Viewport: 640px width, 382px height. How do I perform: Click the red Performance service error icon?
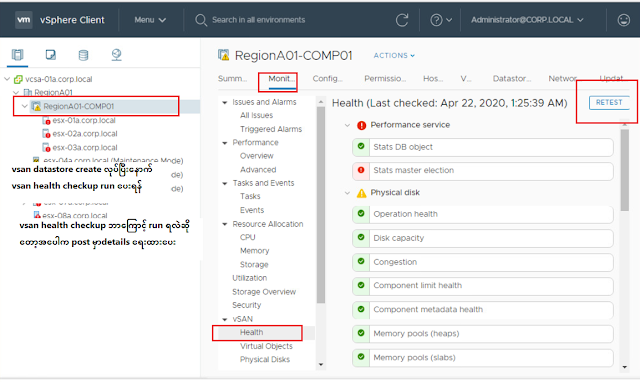coord(362,125)
